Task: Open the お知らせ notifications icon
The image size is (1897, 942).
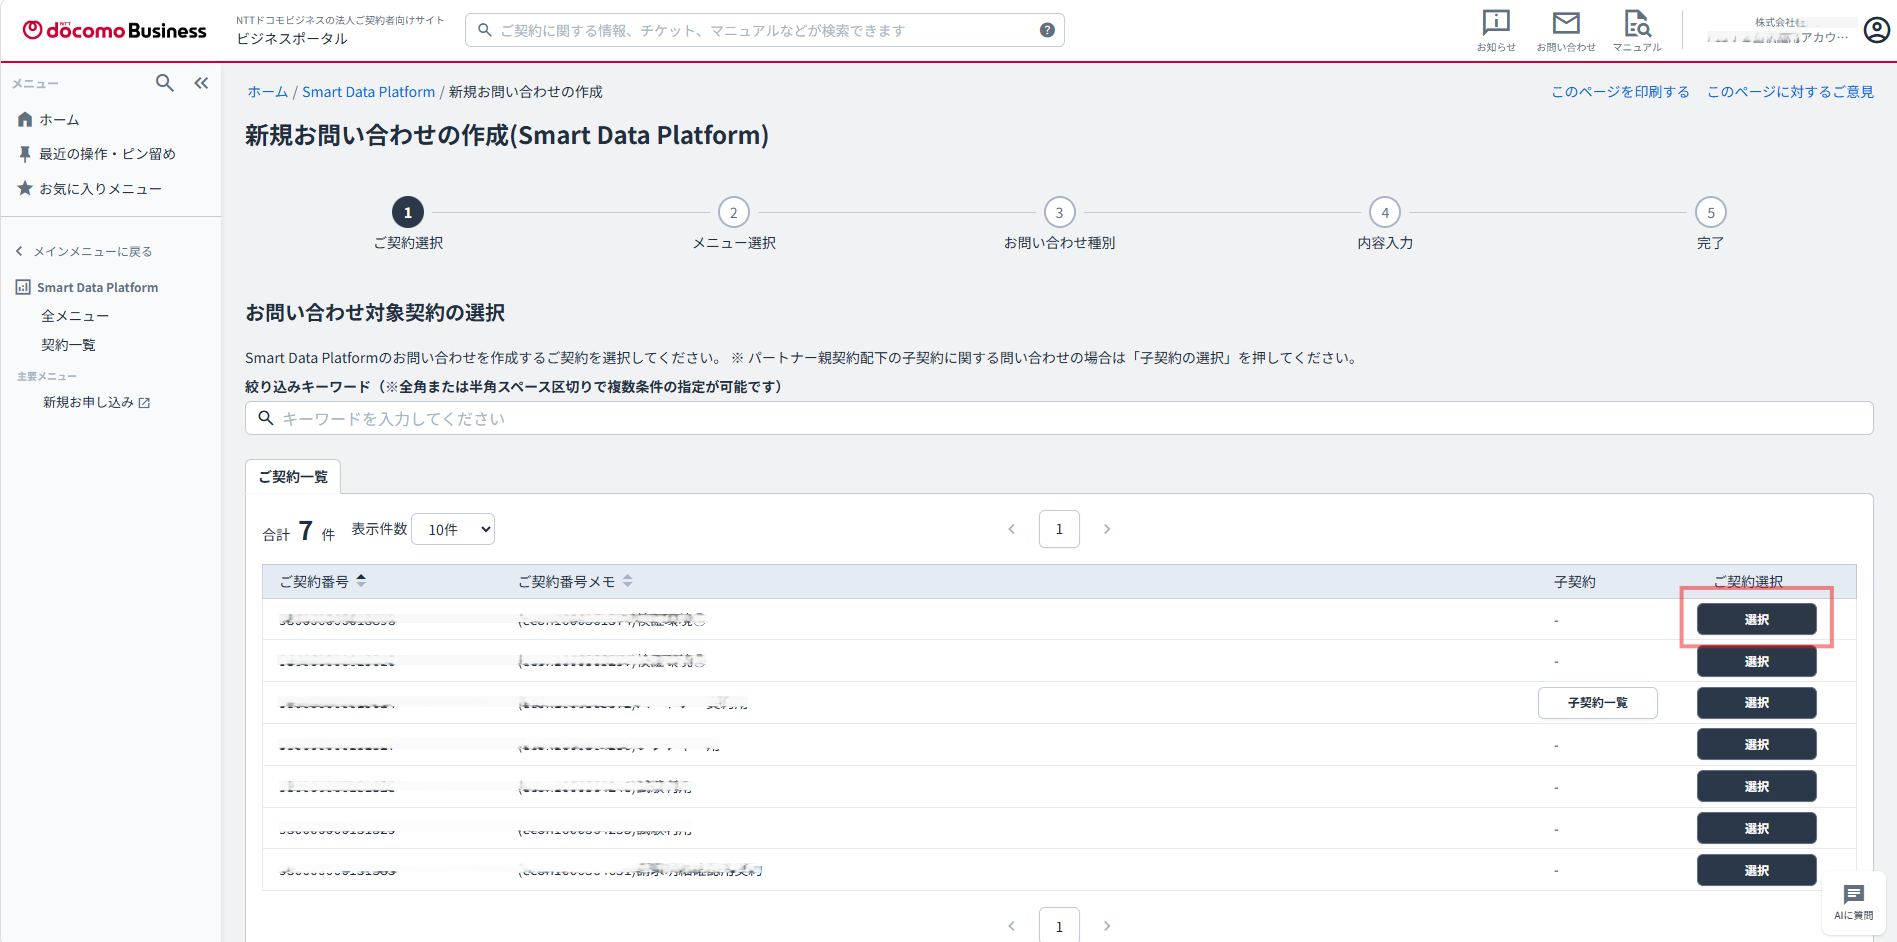Action: tap(1496, 30)
